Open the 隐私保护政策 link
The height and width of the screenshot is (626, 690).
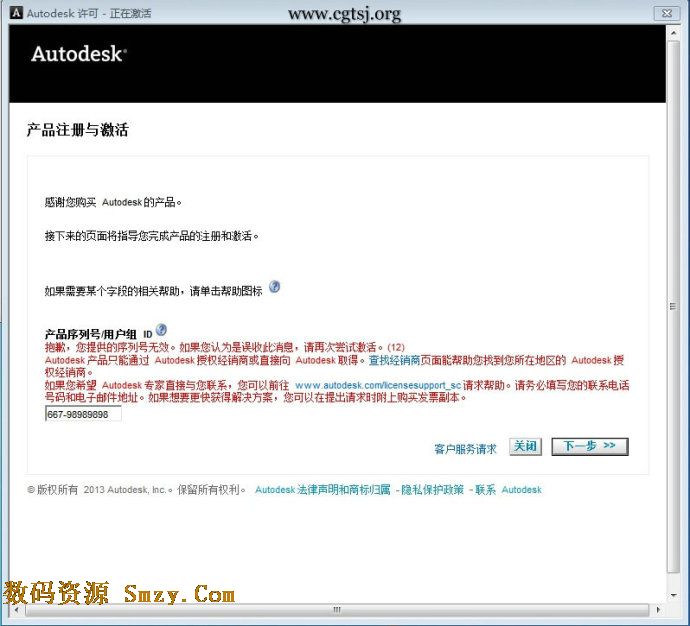tap(432, 490)
